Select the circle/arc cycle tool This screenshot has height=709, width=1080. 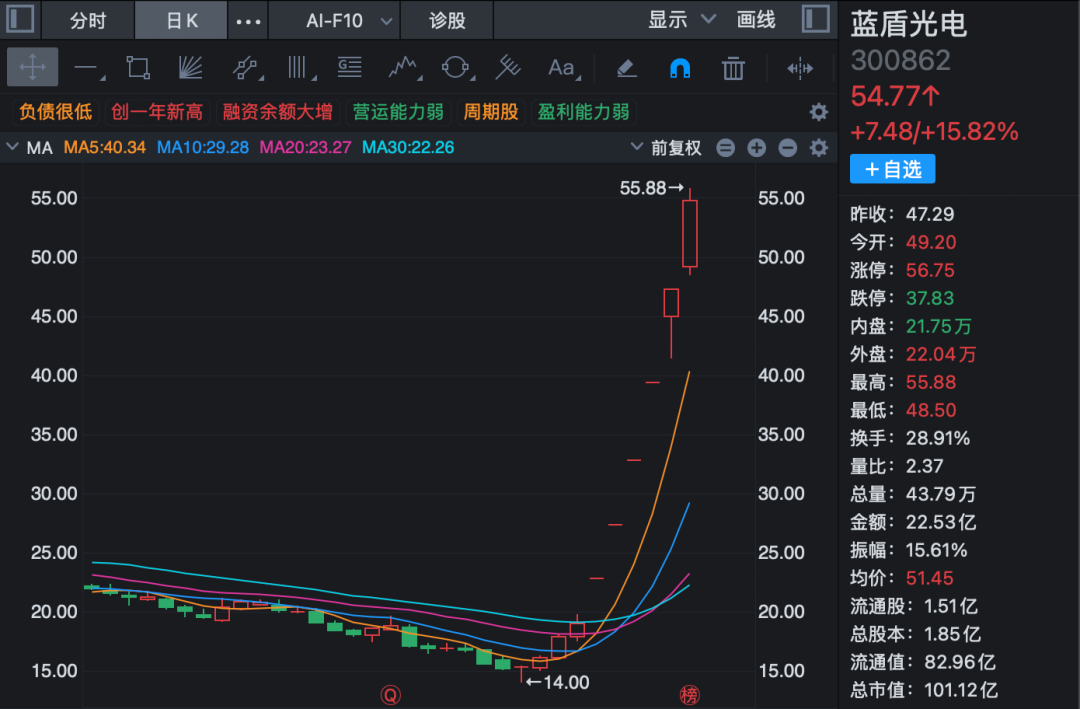(x=456, y=68)
